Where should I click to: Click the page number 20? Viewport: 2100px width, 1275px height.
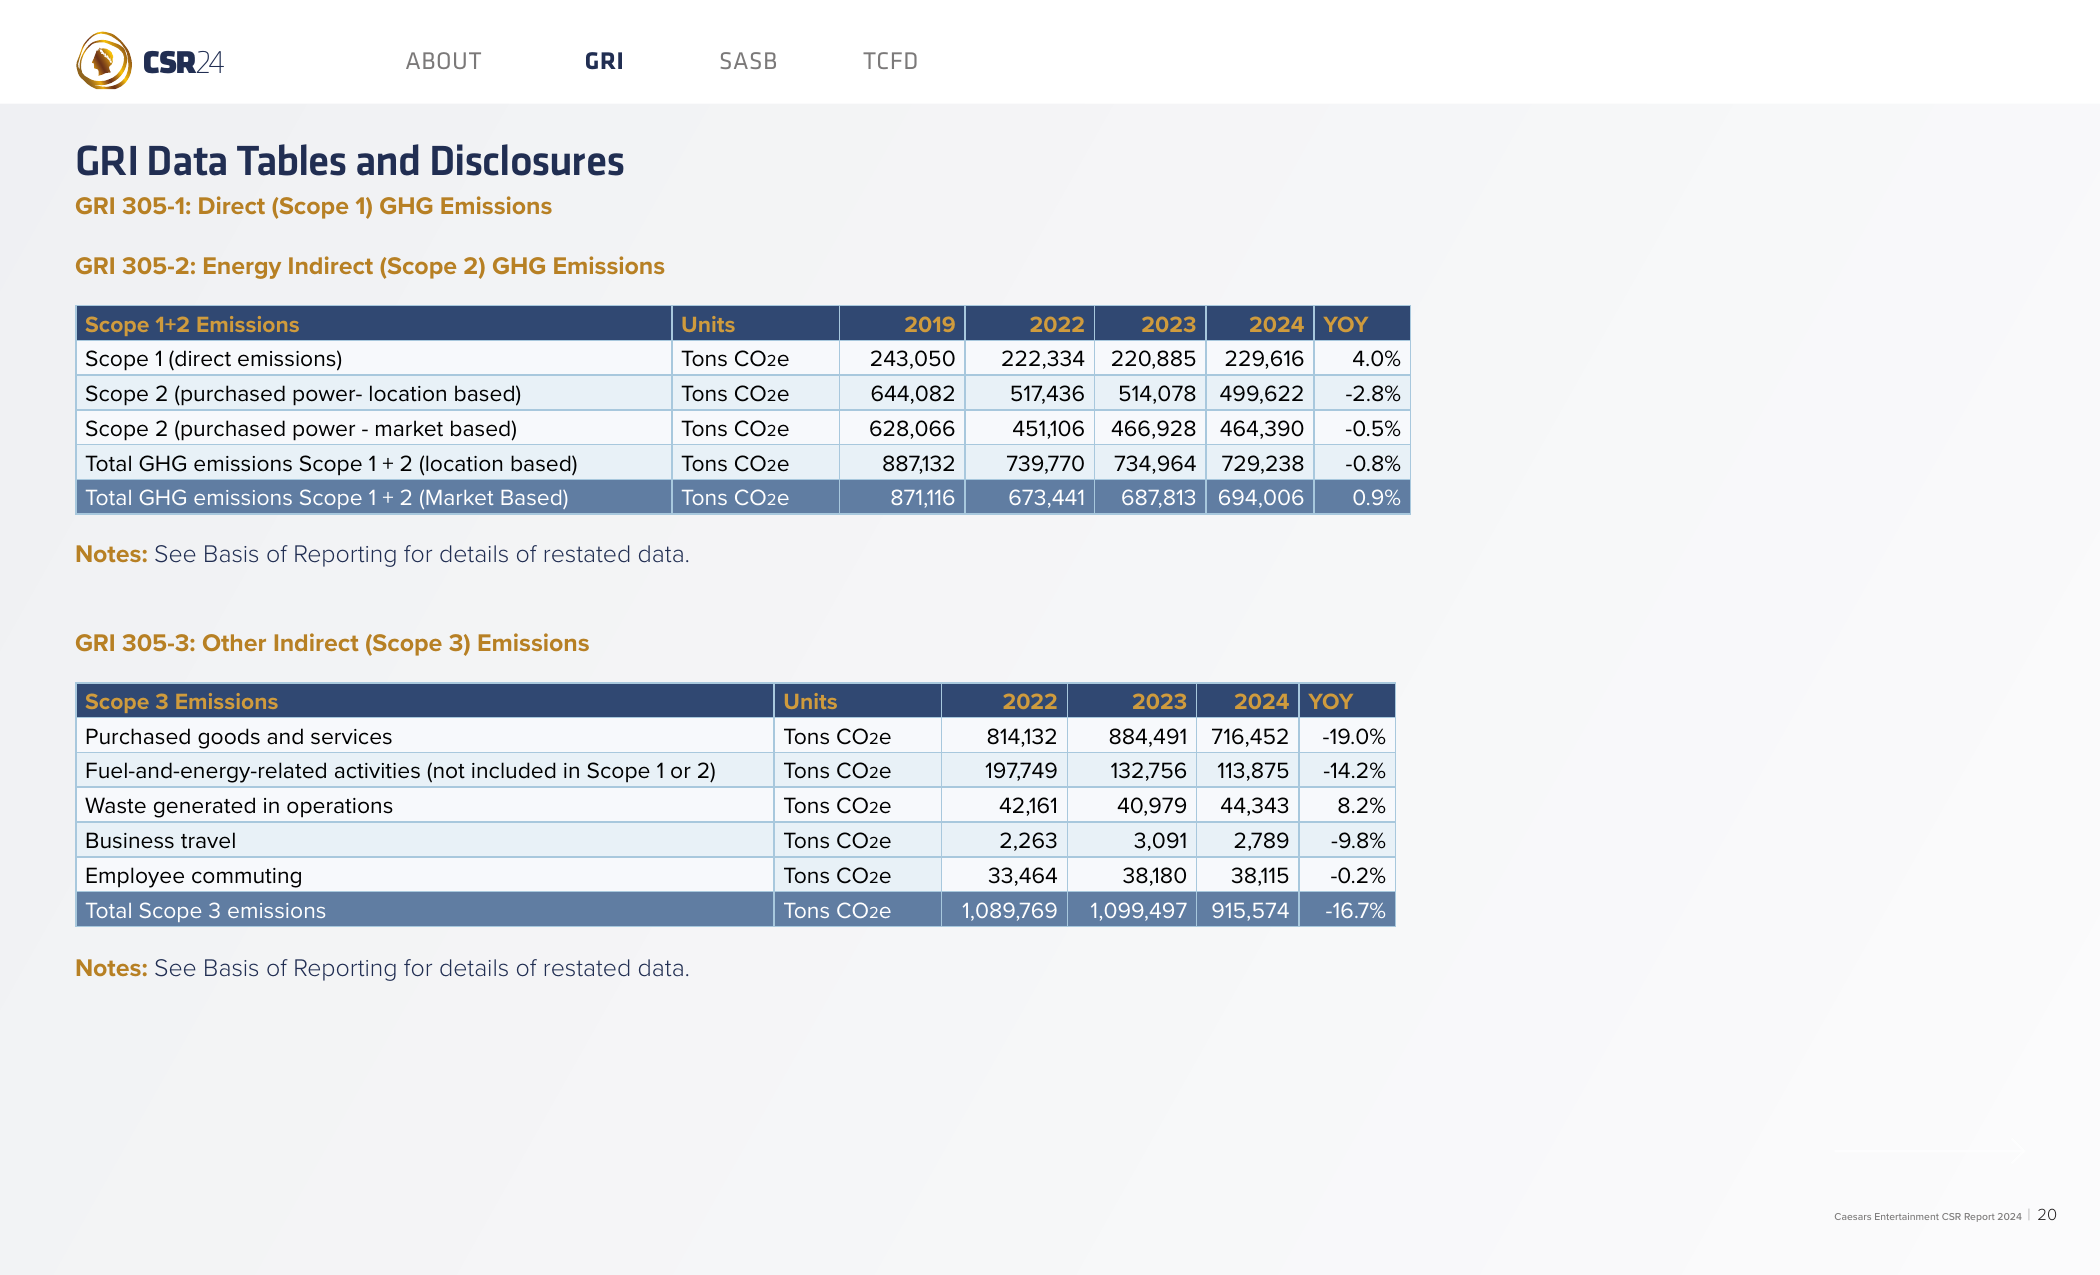[x=2047, y=1214]
